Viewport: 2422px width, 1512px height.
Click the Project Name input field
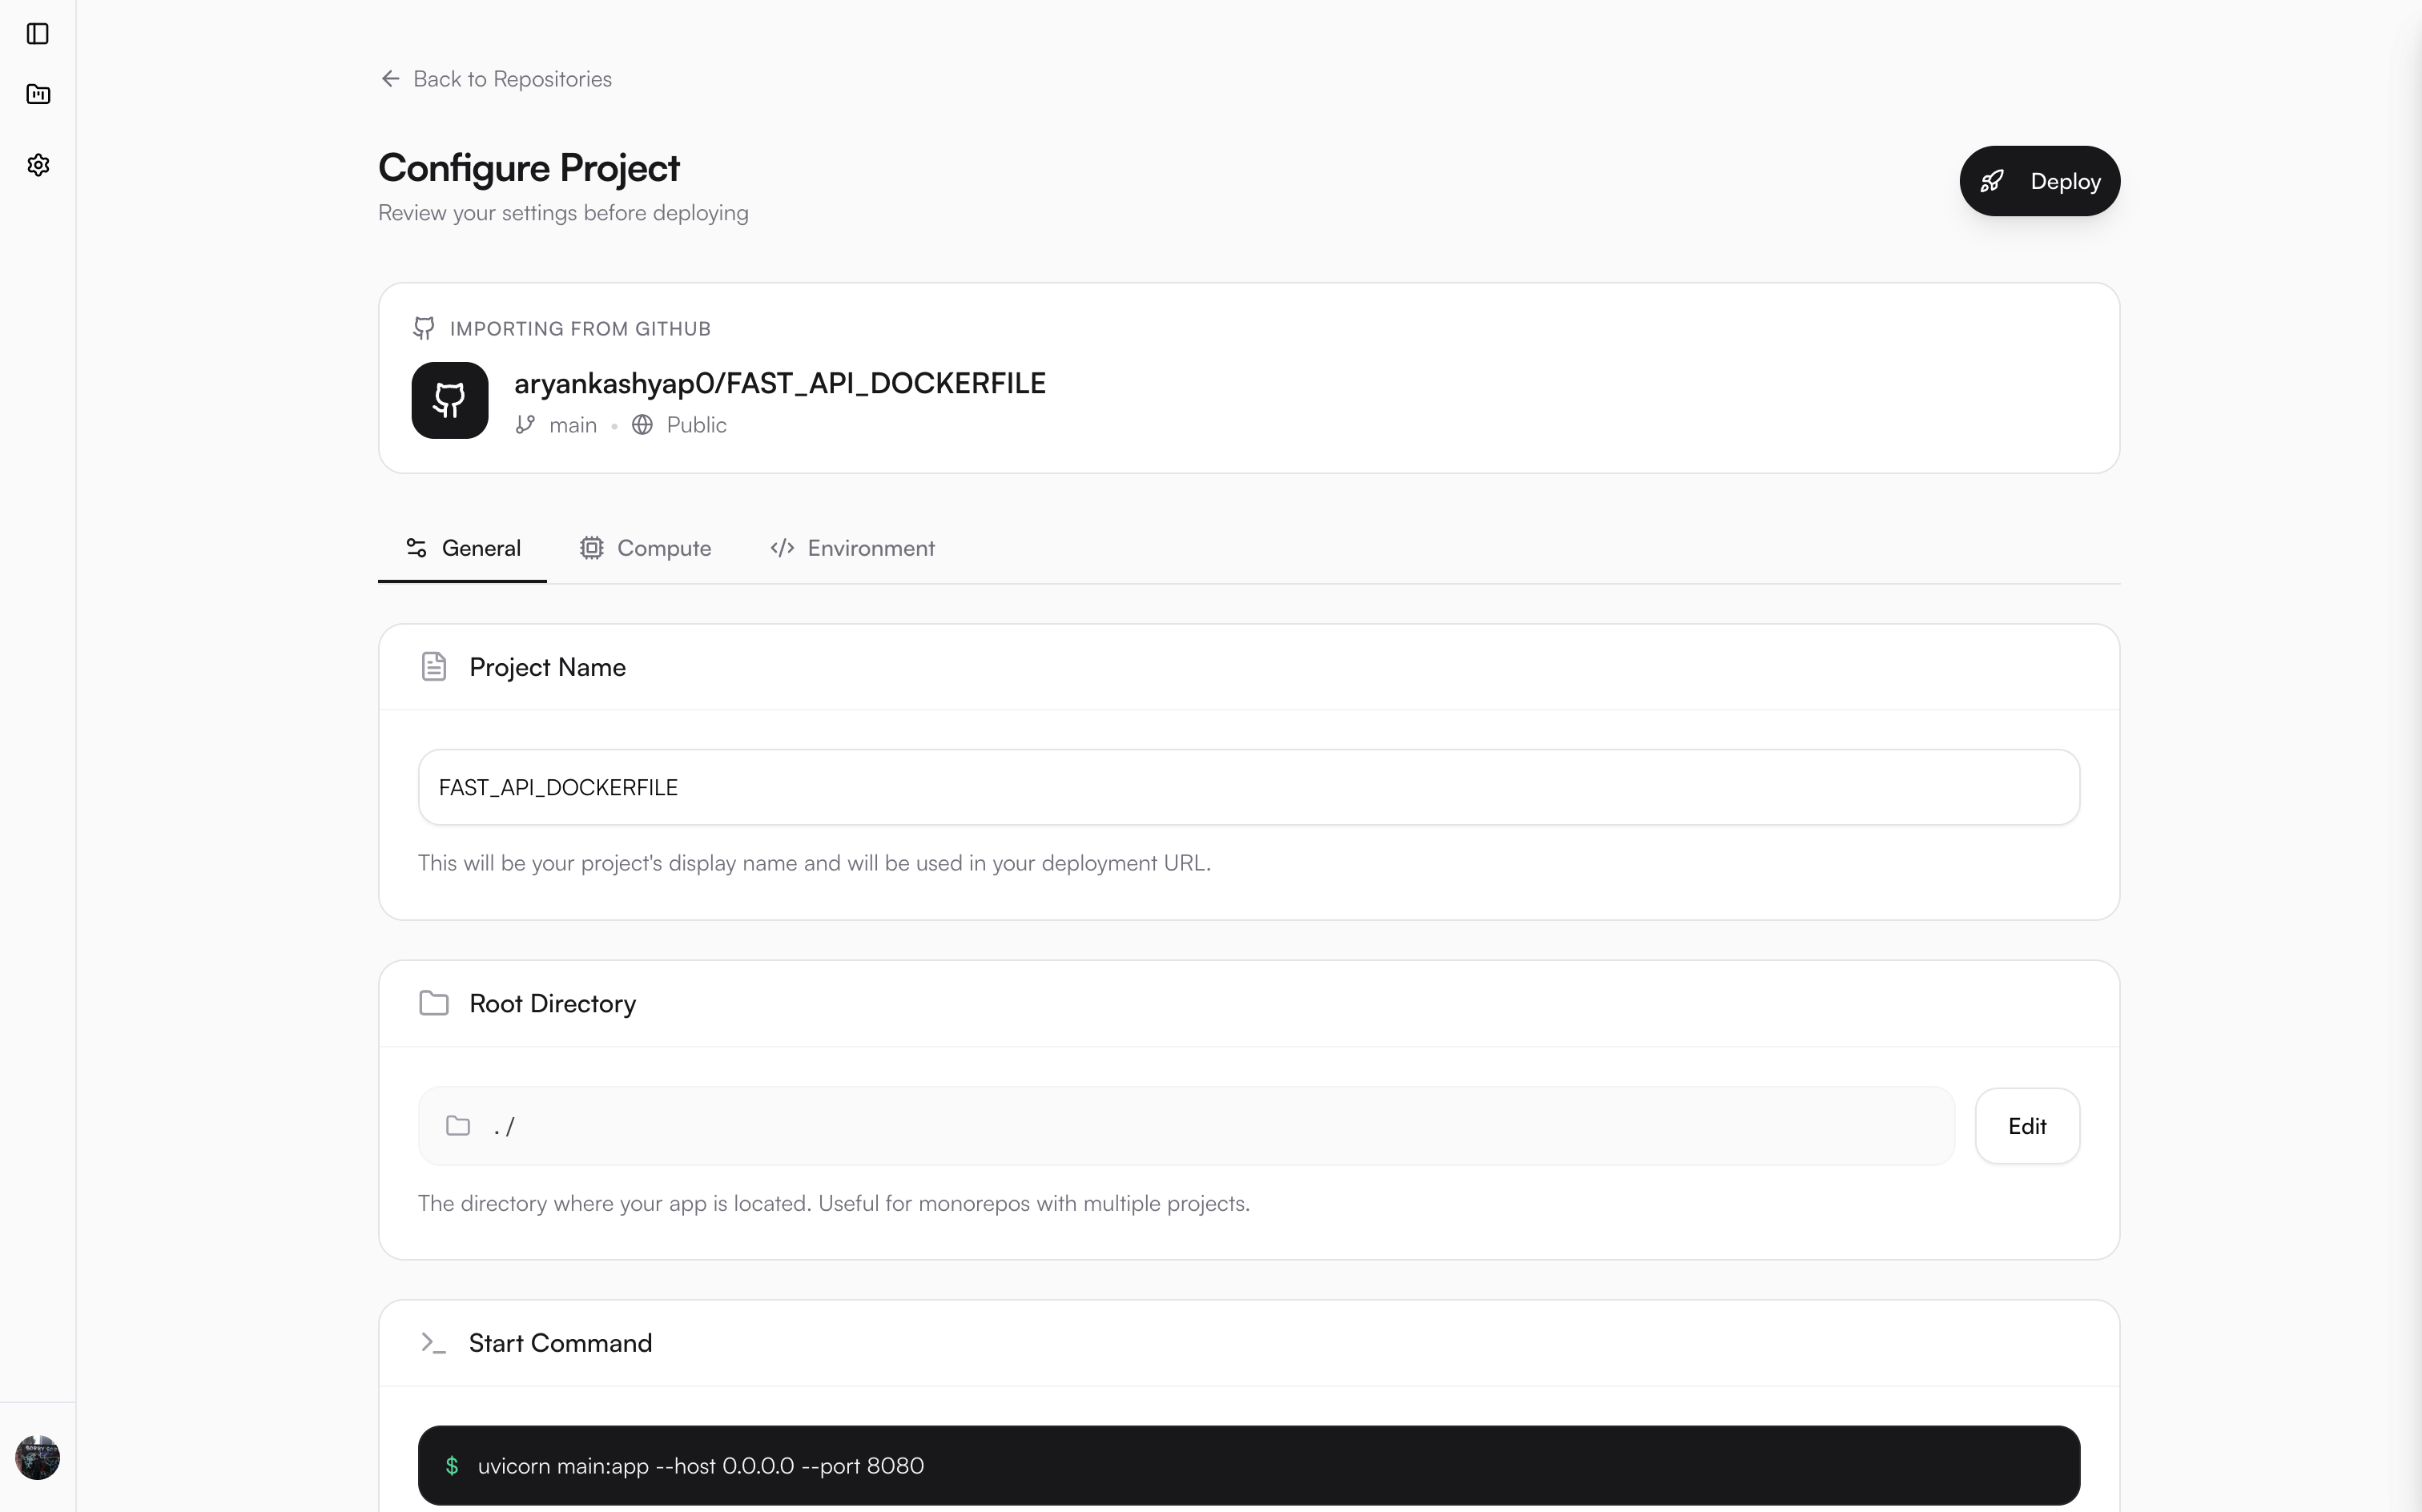[x=1248, y=787]
